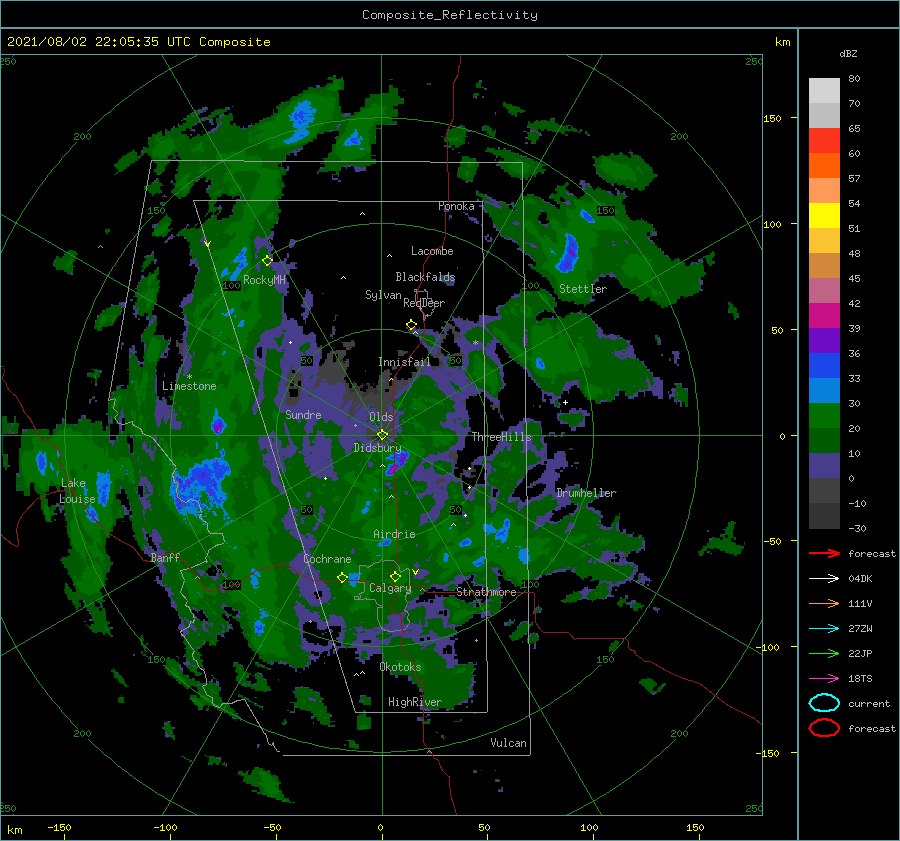900x841 pixels.
Task: Click the Calgary city label
Action: (390, 588)
